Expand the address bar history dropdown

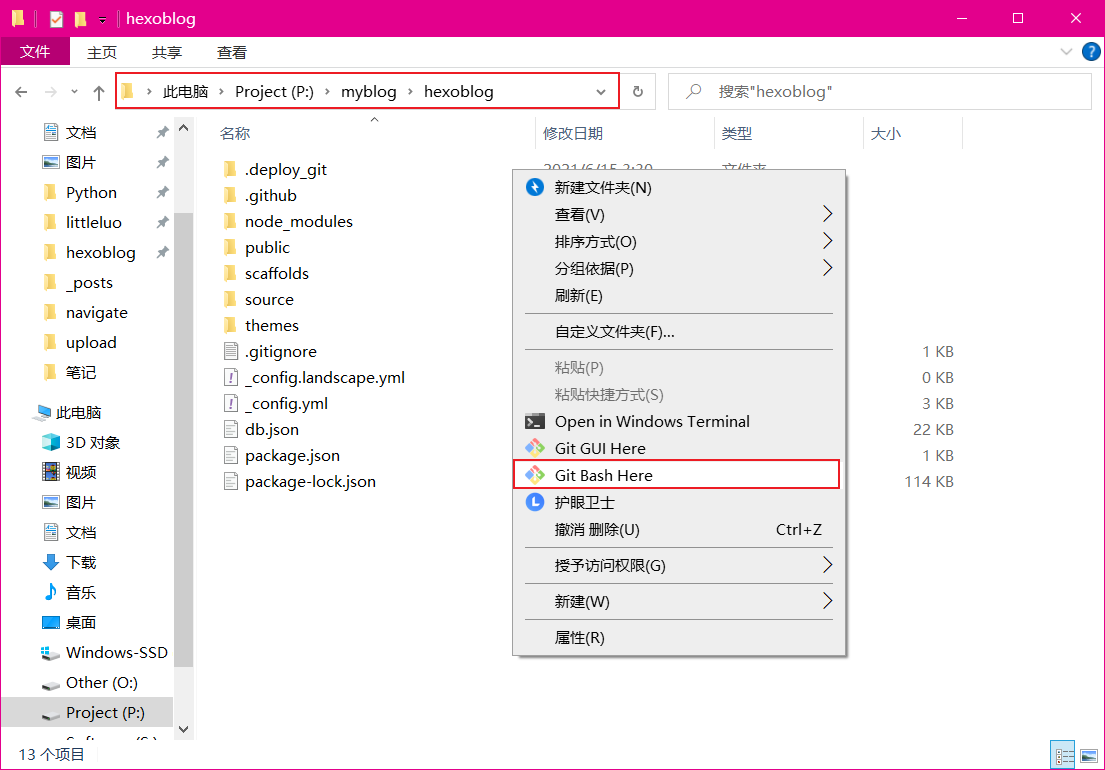pyautogui.click(x=601, y=92)
